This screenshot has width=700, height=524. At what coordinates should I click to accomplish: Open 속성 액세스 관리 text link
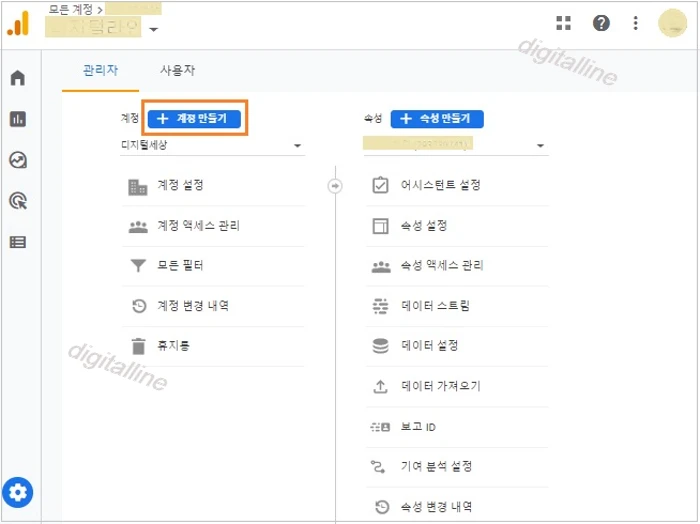tap(442, 266)
